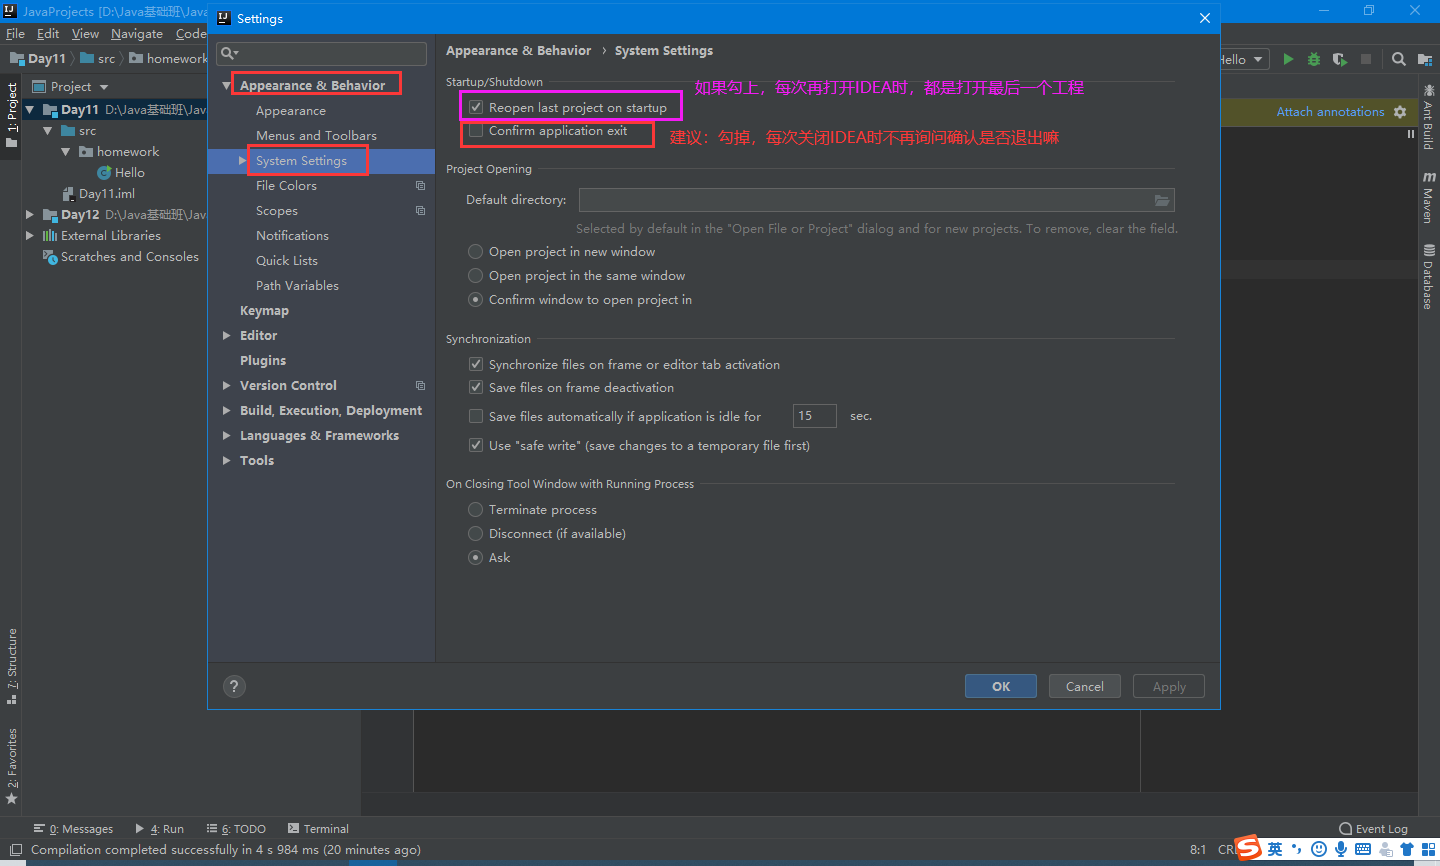Toggle Use "safe write" checkbox
Image resolution: width=1440 pixels, height=866 pixels.
click(476, 446)
